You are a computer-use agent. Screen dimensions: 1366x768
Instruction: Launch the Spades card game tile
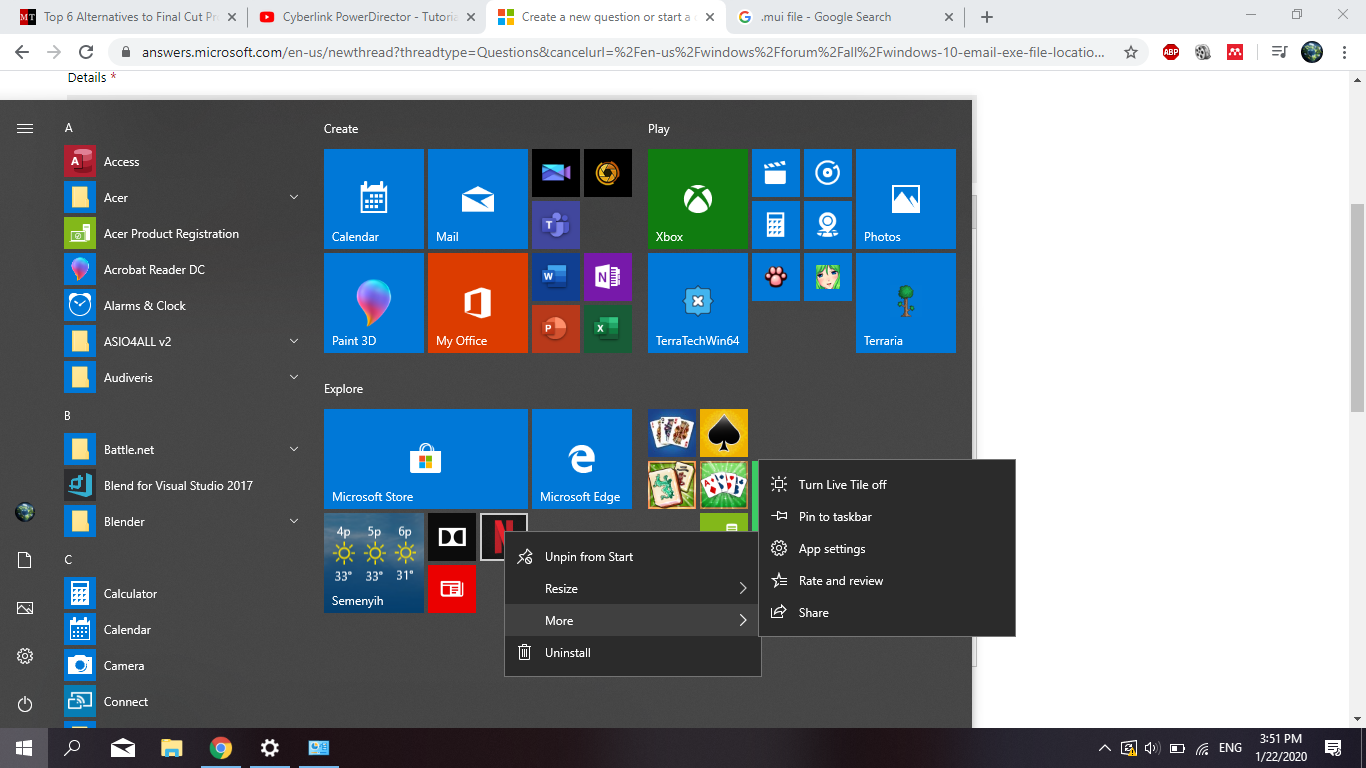[723, 433]
